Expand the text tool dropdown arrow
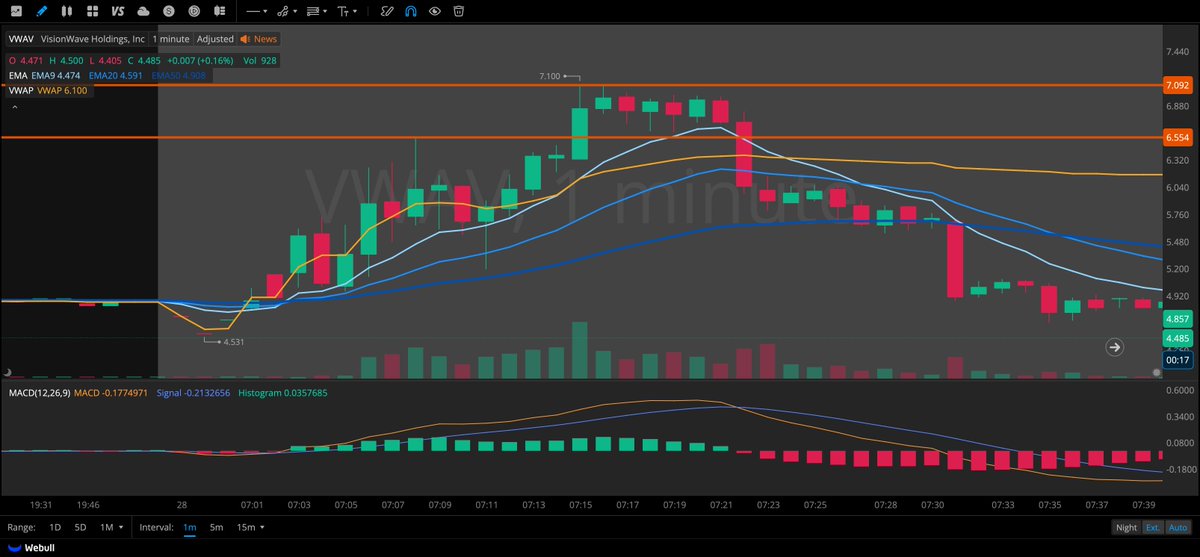The image size is (1200, 557). click(x=356, y=12)
